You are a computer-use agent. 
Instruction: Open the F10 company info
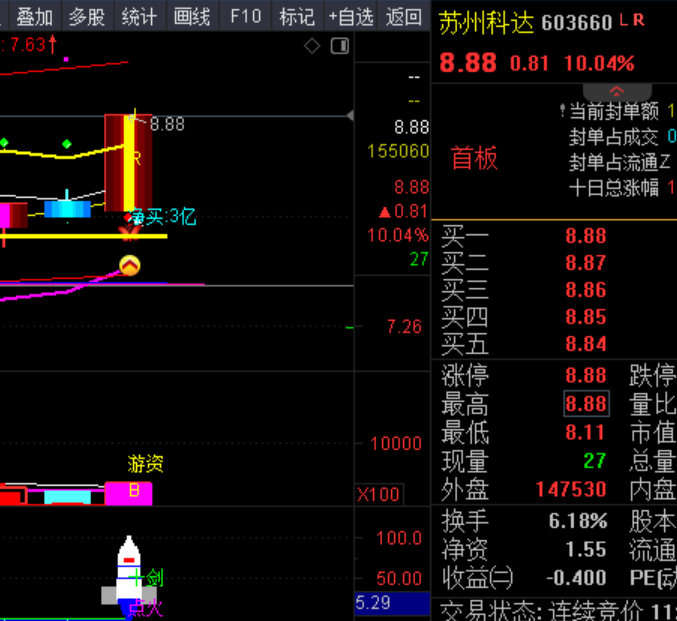pyautogui.click(x=245, y=16)
